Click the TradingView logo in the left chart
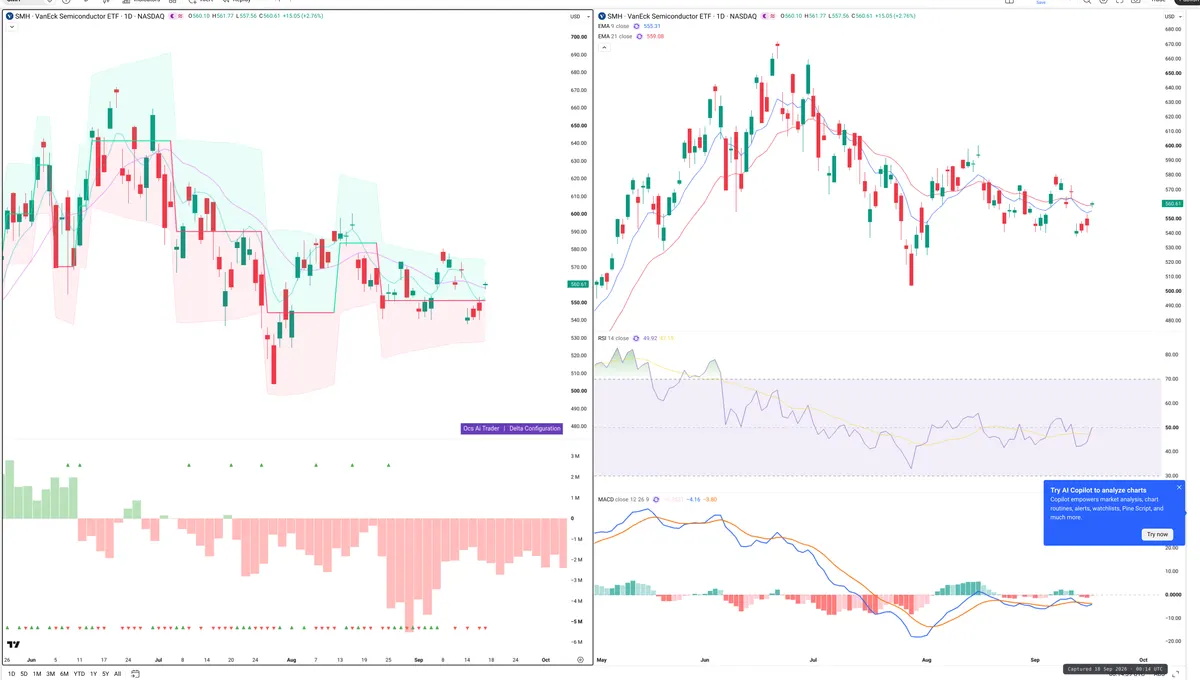This screenshot has width=1200, height=680. point(14,645)
